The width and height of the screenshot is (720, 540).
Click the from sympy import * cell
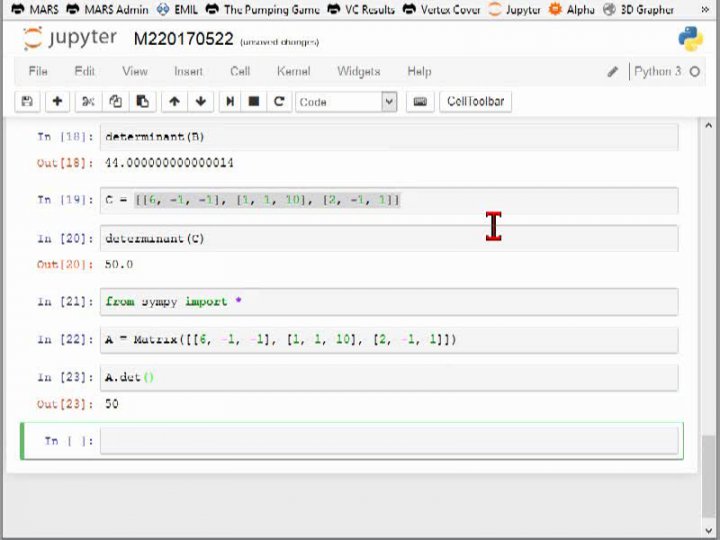(389, 302)
